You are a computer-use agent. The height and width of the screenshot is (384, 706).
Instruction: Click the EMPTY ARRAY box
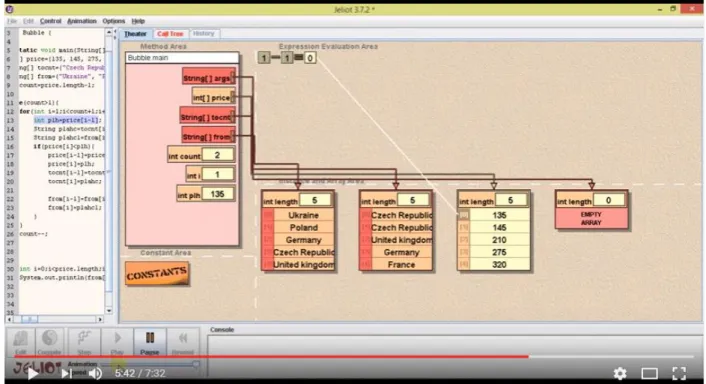tap(591, 218)
